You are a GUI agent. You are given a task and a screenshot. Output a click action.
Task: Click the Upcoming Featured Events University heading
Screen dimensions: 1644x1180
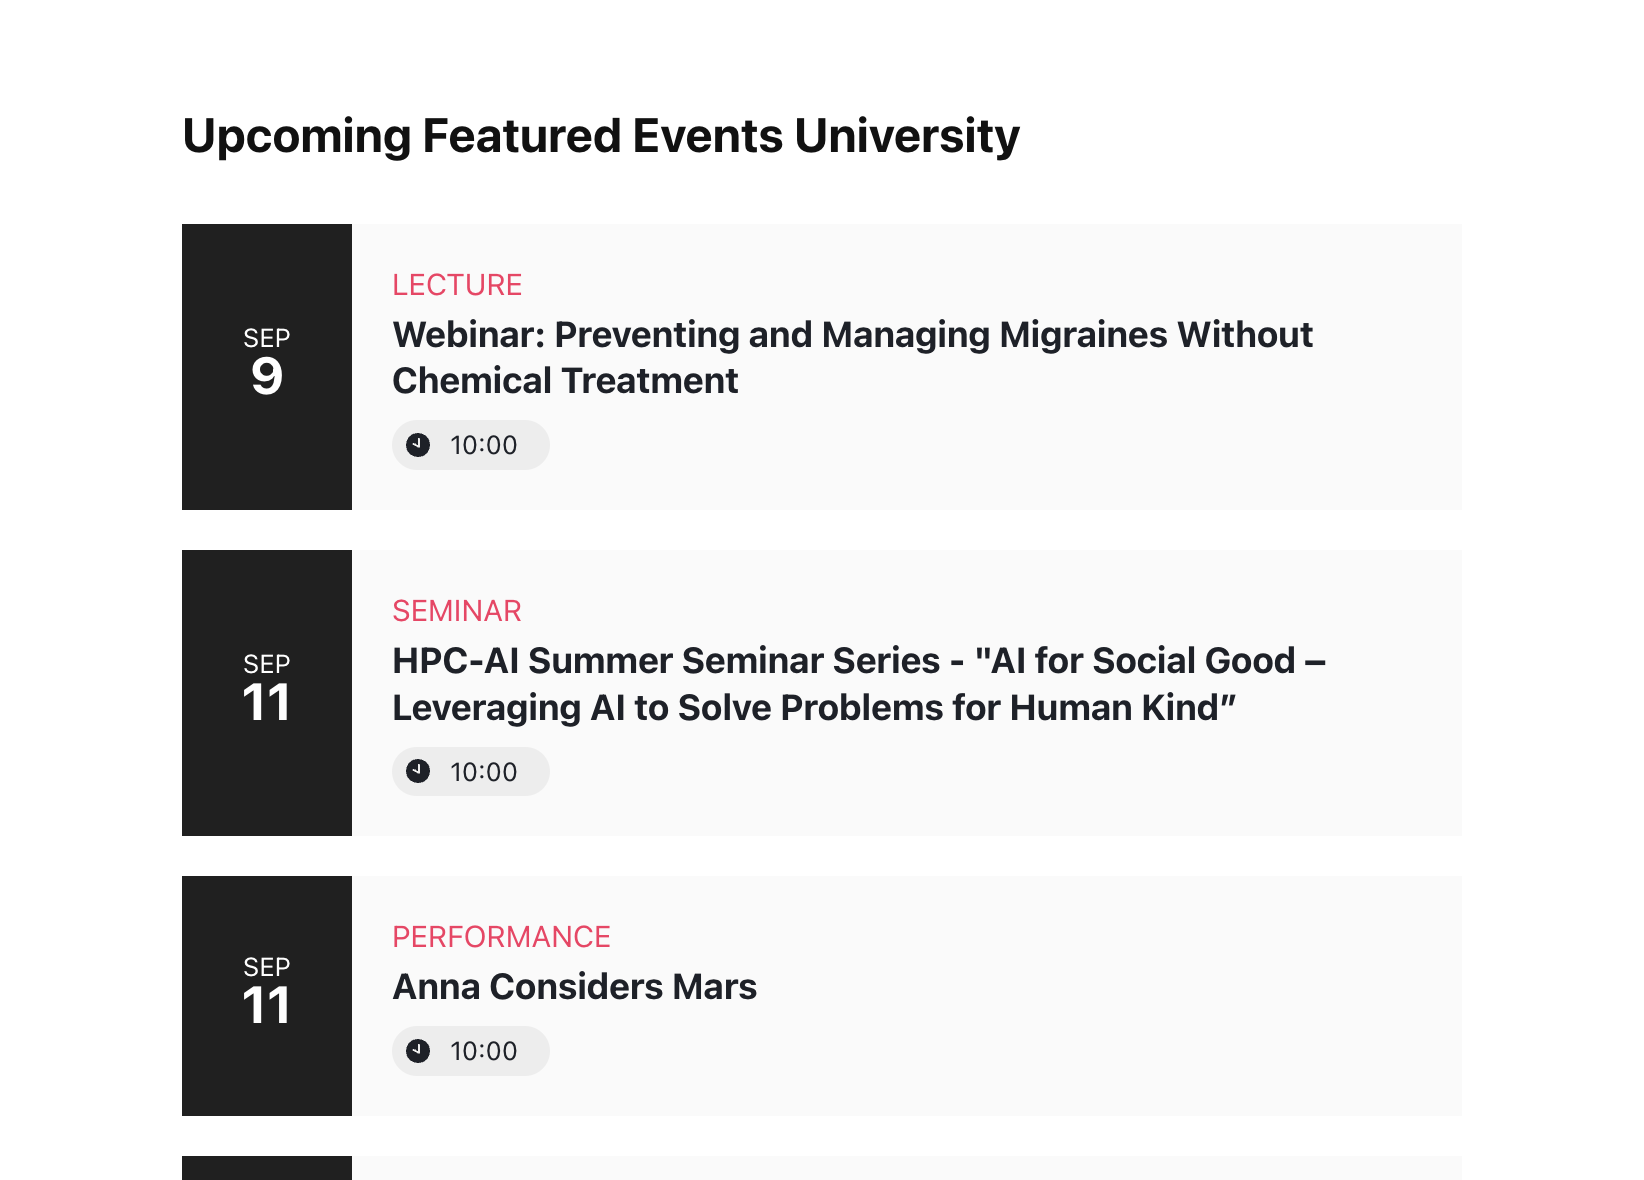click(x=600, y=136)
